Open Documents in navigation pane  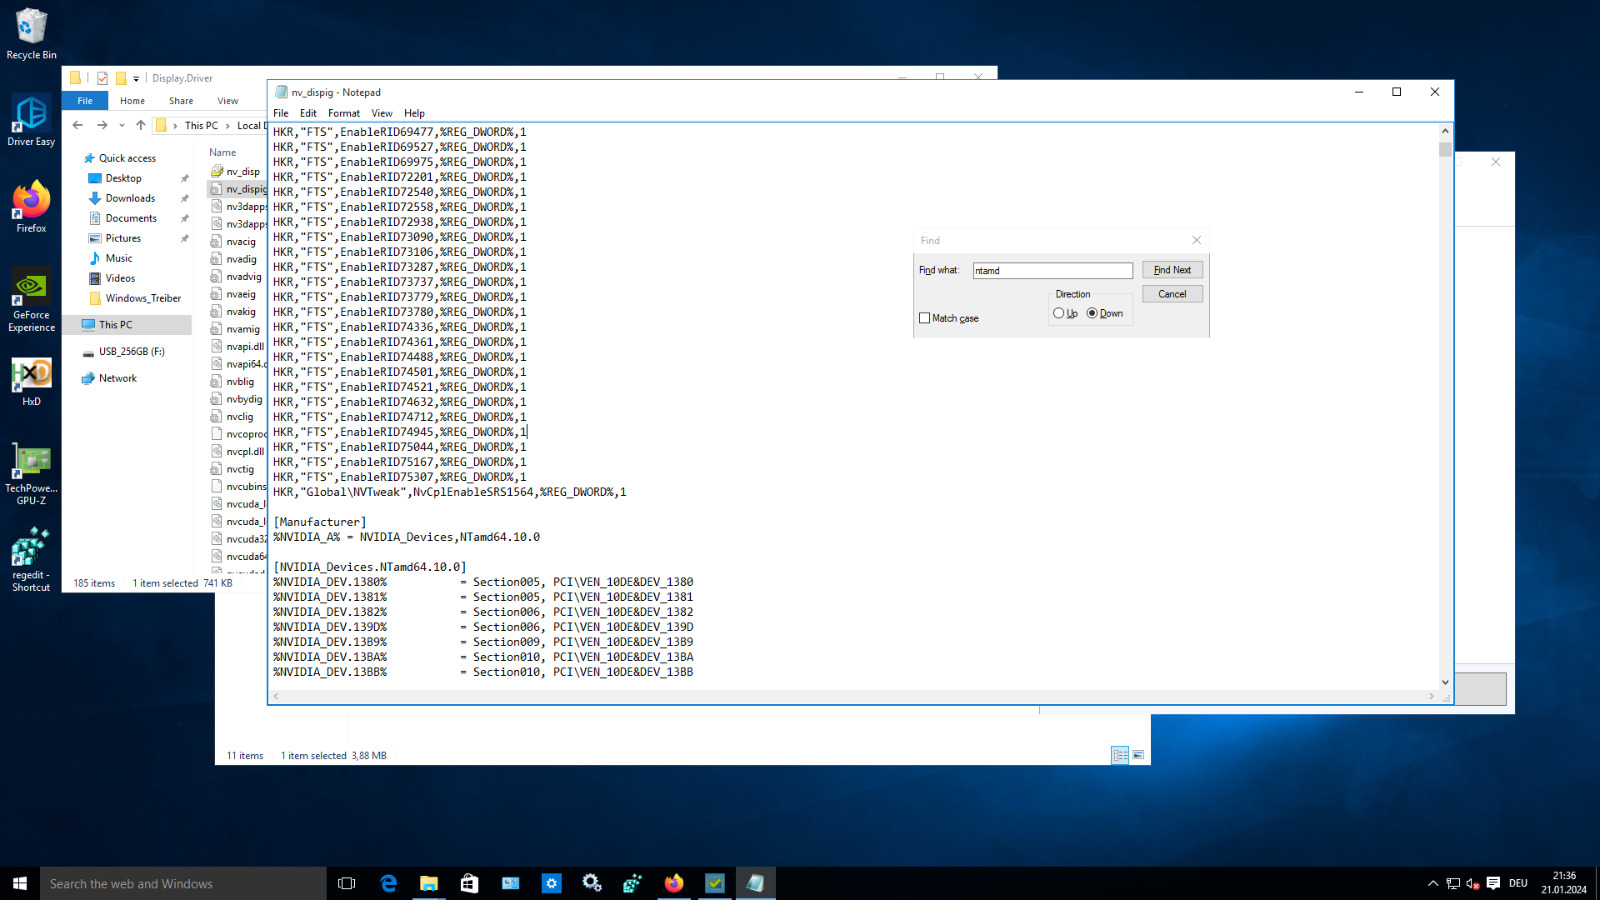(x=131, y=218)
